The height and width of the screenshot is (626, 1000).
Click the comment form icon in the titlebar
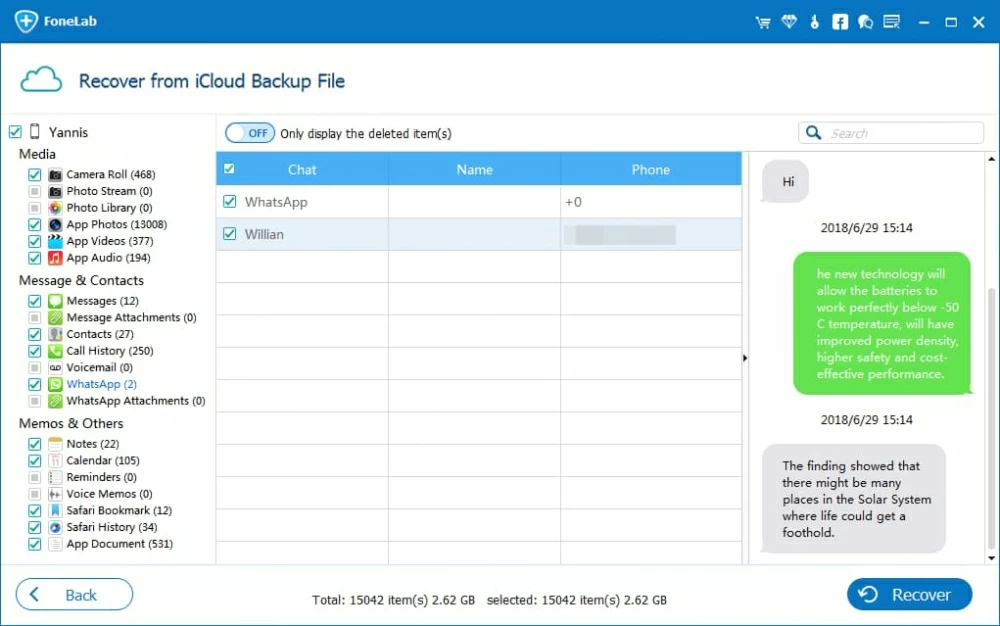click(891, 20)
